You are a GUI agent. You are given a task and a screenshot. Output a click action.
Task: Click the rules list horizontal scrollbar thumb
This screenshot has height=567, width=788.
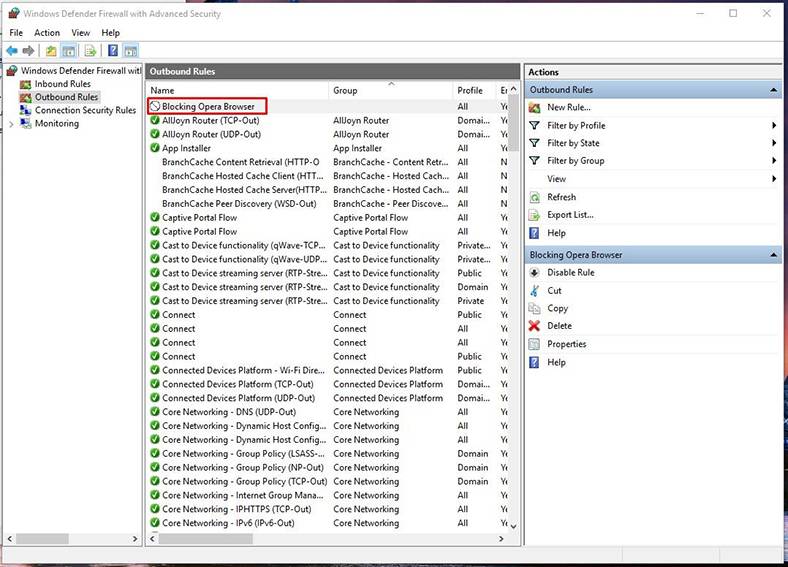[x=205, y=539]
